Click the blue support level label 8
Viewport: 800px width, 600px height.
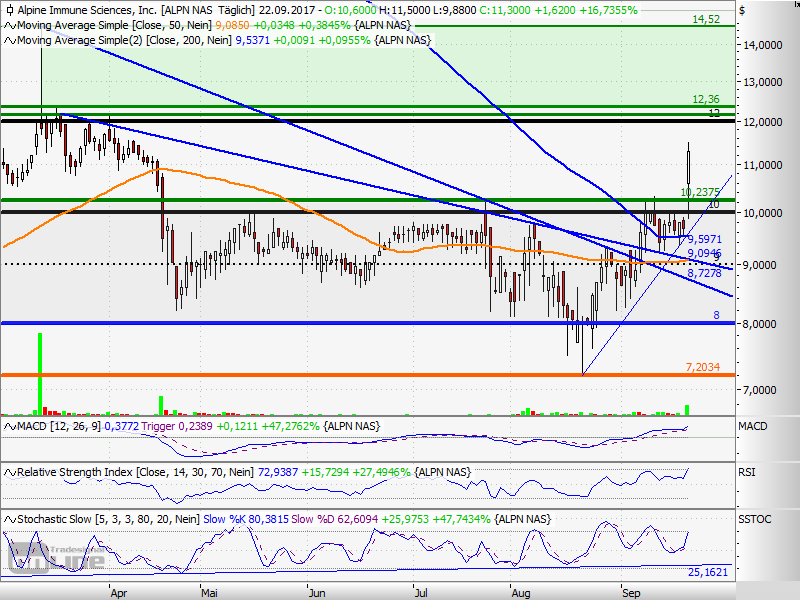pos(715,315)
